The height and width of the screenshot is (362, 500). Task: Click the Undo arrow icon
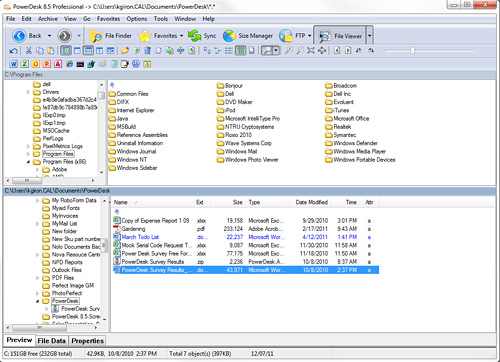click(x=13, y=51)
